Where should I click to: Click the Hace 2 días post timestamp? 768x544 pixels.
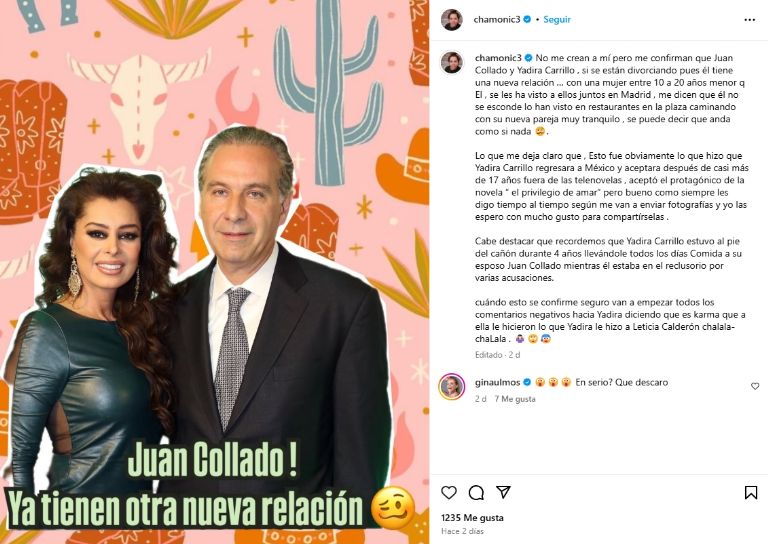462,531
